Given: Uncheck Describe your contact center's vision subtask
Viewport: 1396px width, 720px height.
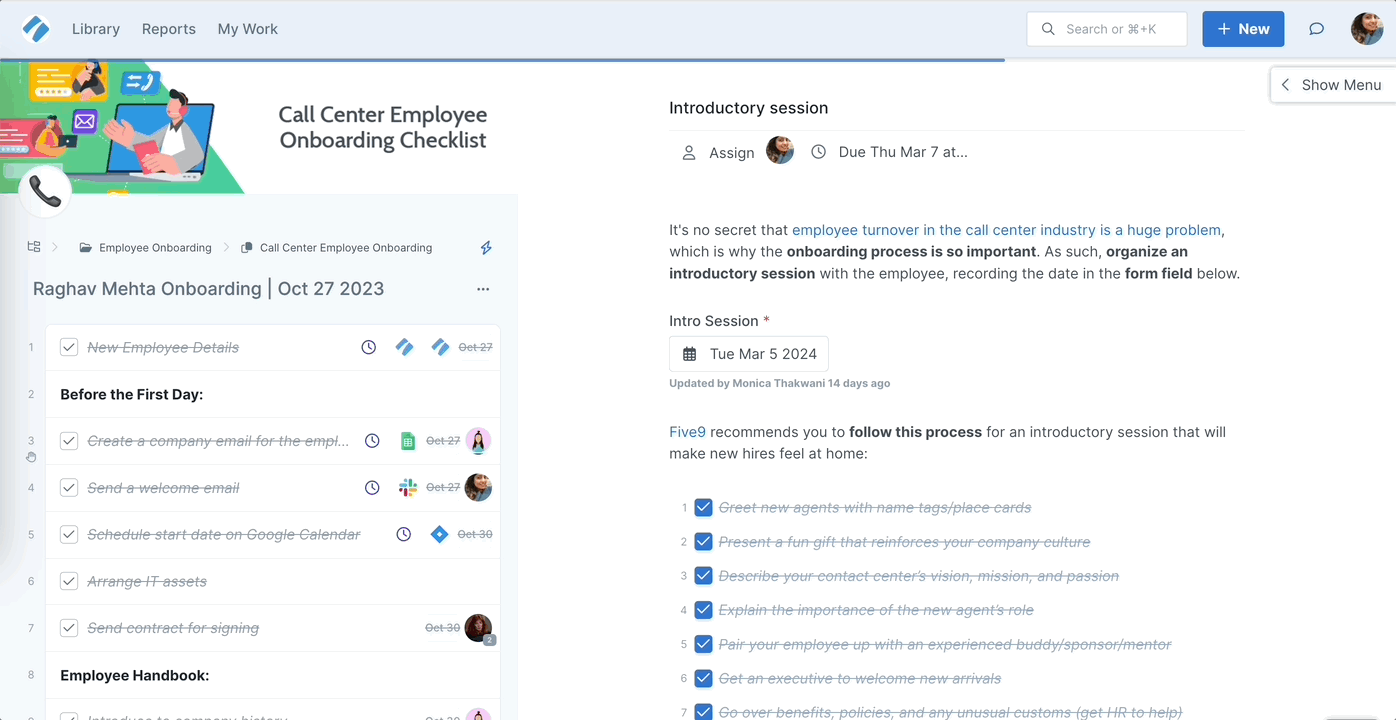Looking at the screenshot, I should coord(703,576).
